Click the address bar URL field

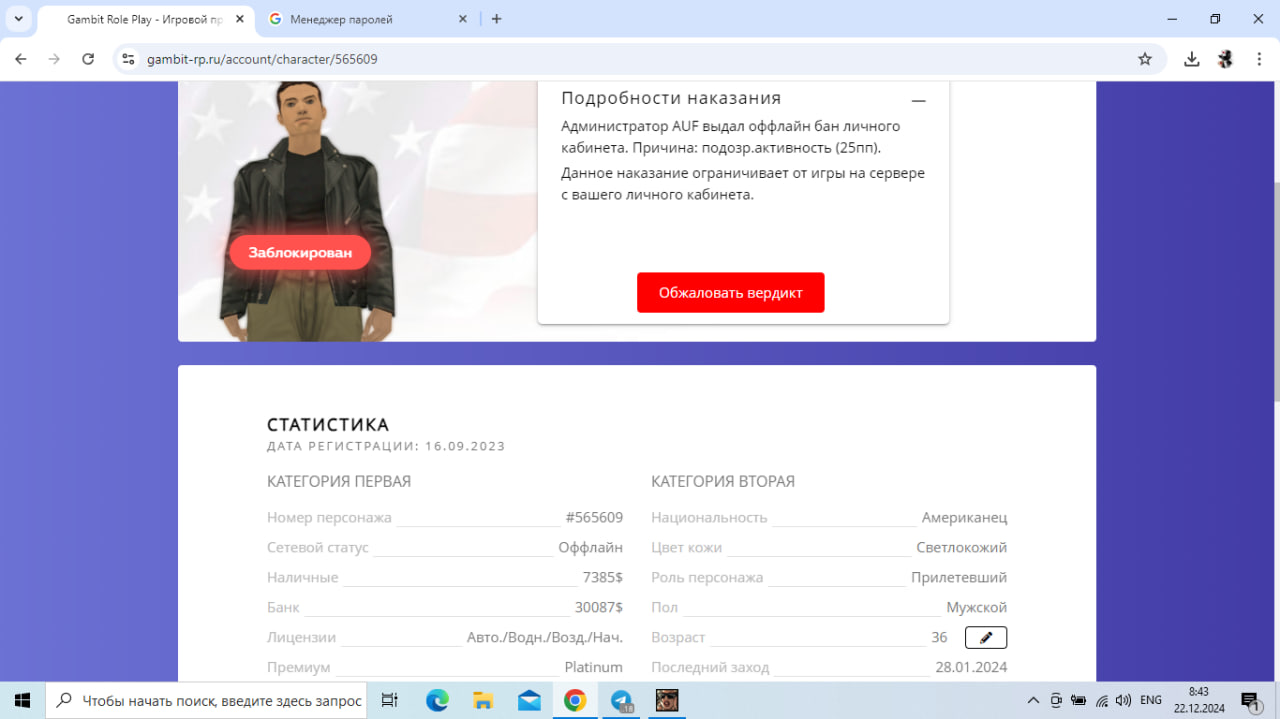coord(600,59)
